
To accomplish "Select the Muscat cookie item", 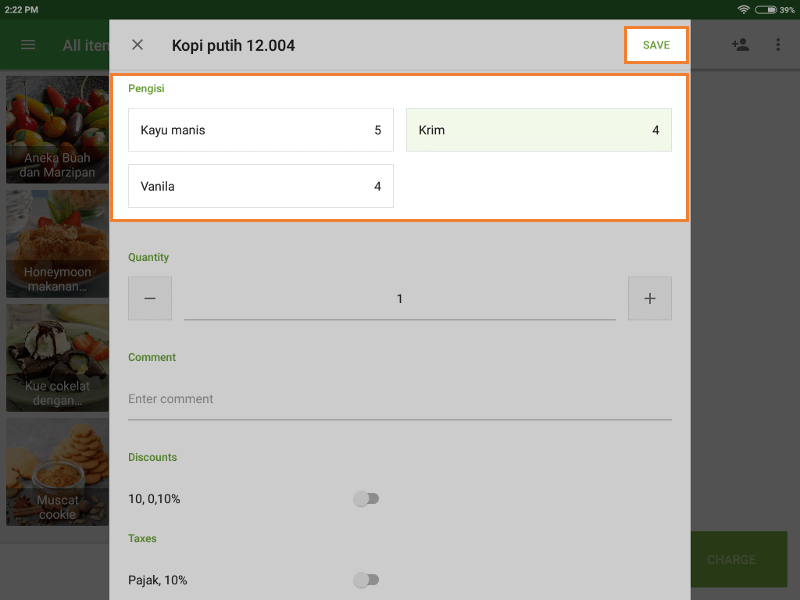I will coord(57,471).
